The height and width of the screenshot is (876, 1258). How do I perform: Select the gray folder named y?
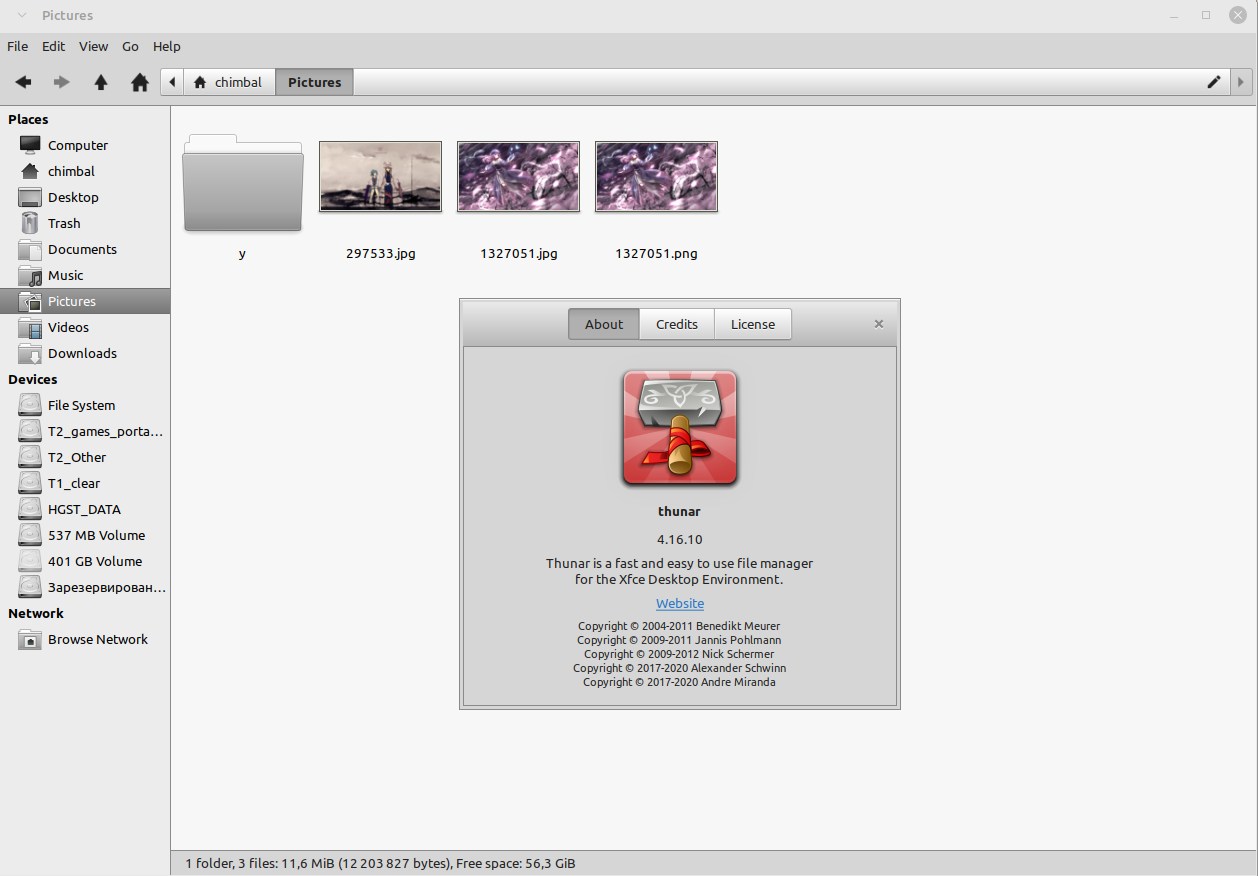point(242,183)
